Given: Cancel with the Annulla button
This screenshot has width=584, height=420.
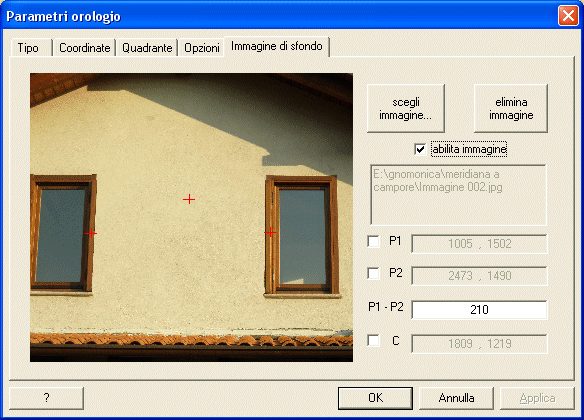Looking at the screenshot, I should tap(456, 398).
